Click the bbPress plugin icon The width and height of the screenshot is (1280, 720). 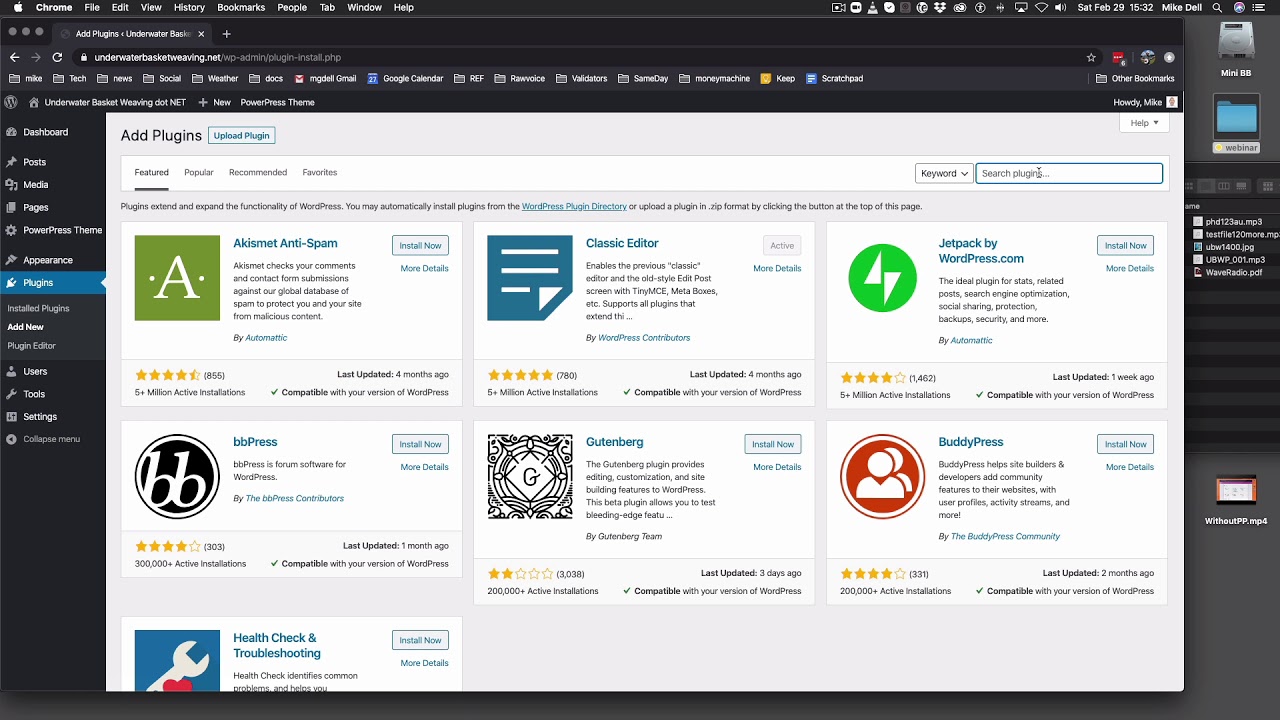(x=177, y=477)
